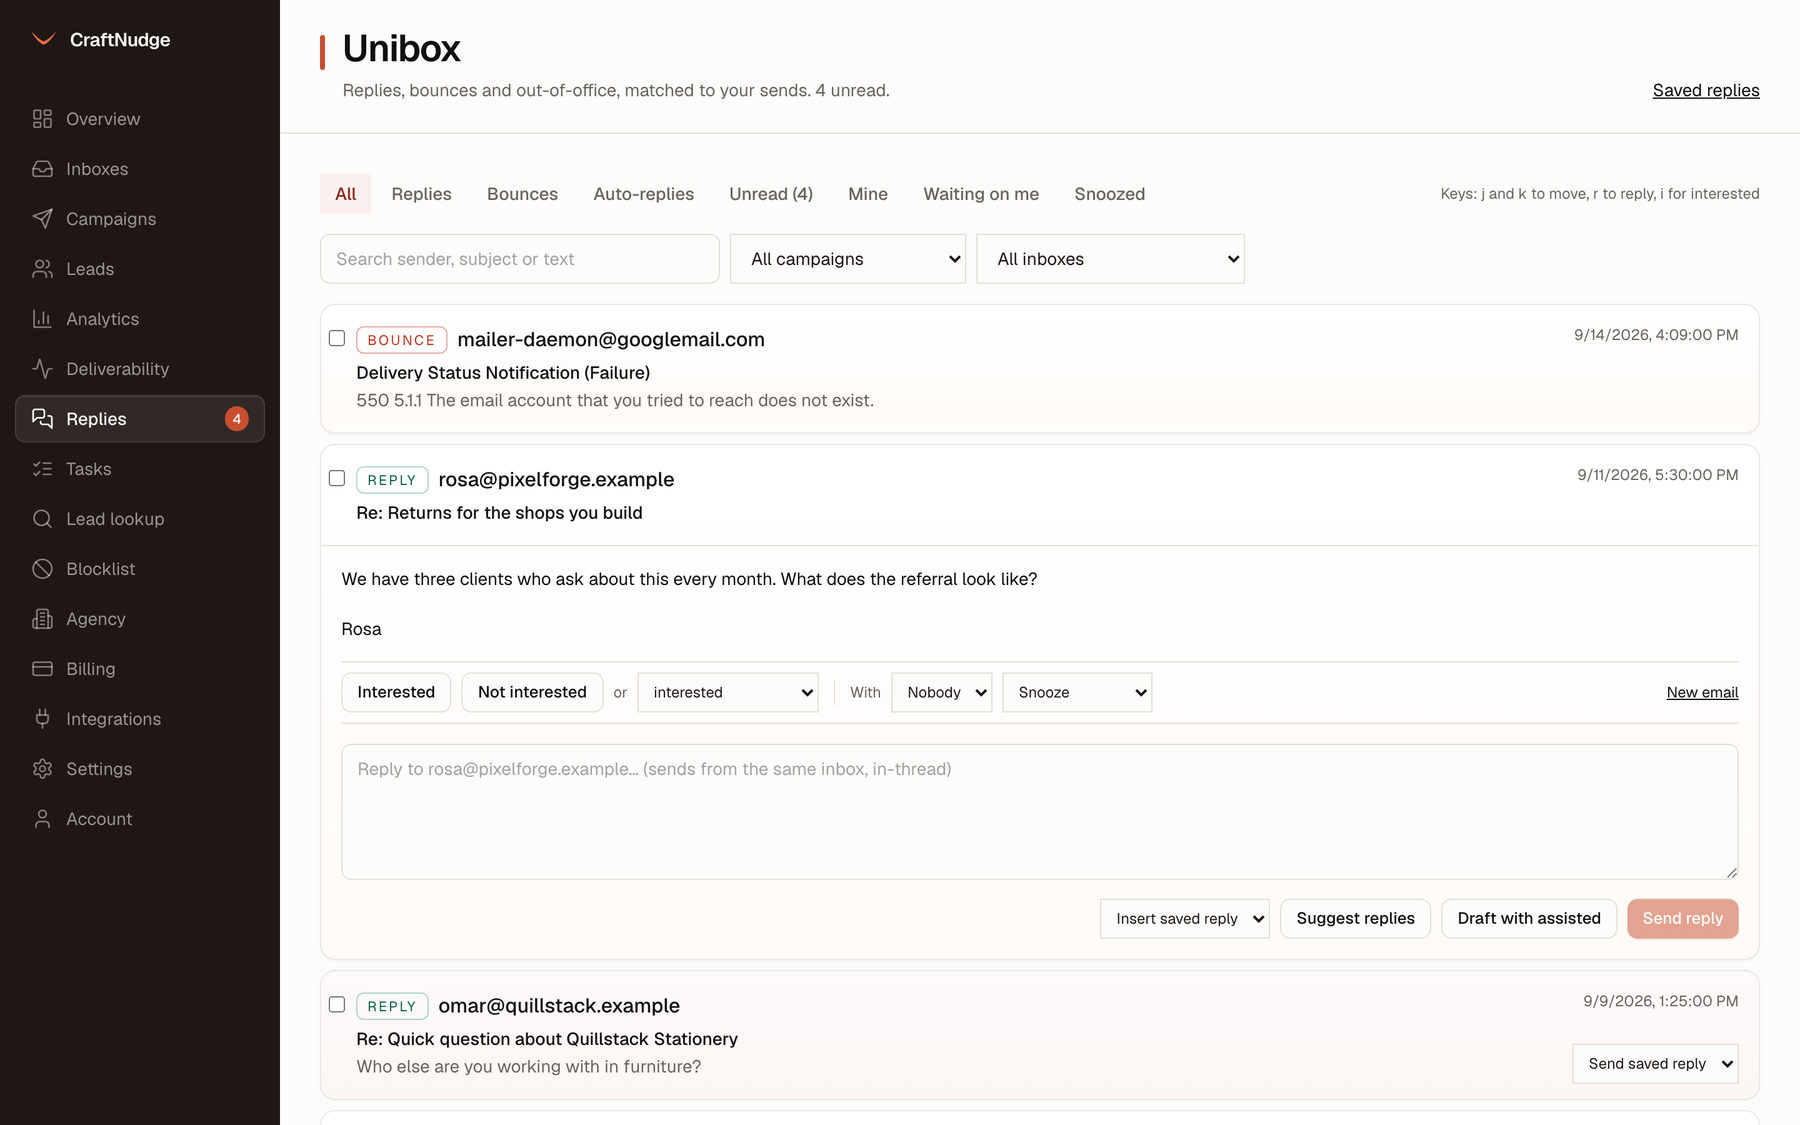
Task: Select the Waiting on me tab
Action: pos(981,194)
